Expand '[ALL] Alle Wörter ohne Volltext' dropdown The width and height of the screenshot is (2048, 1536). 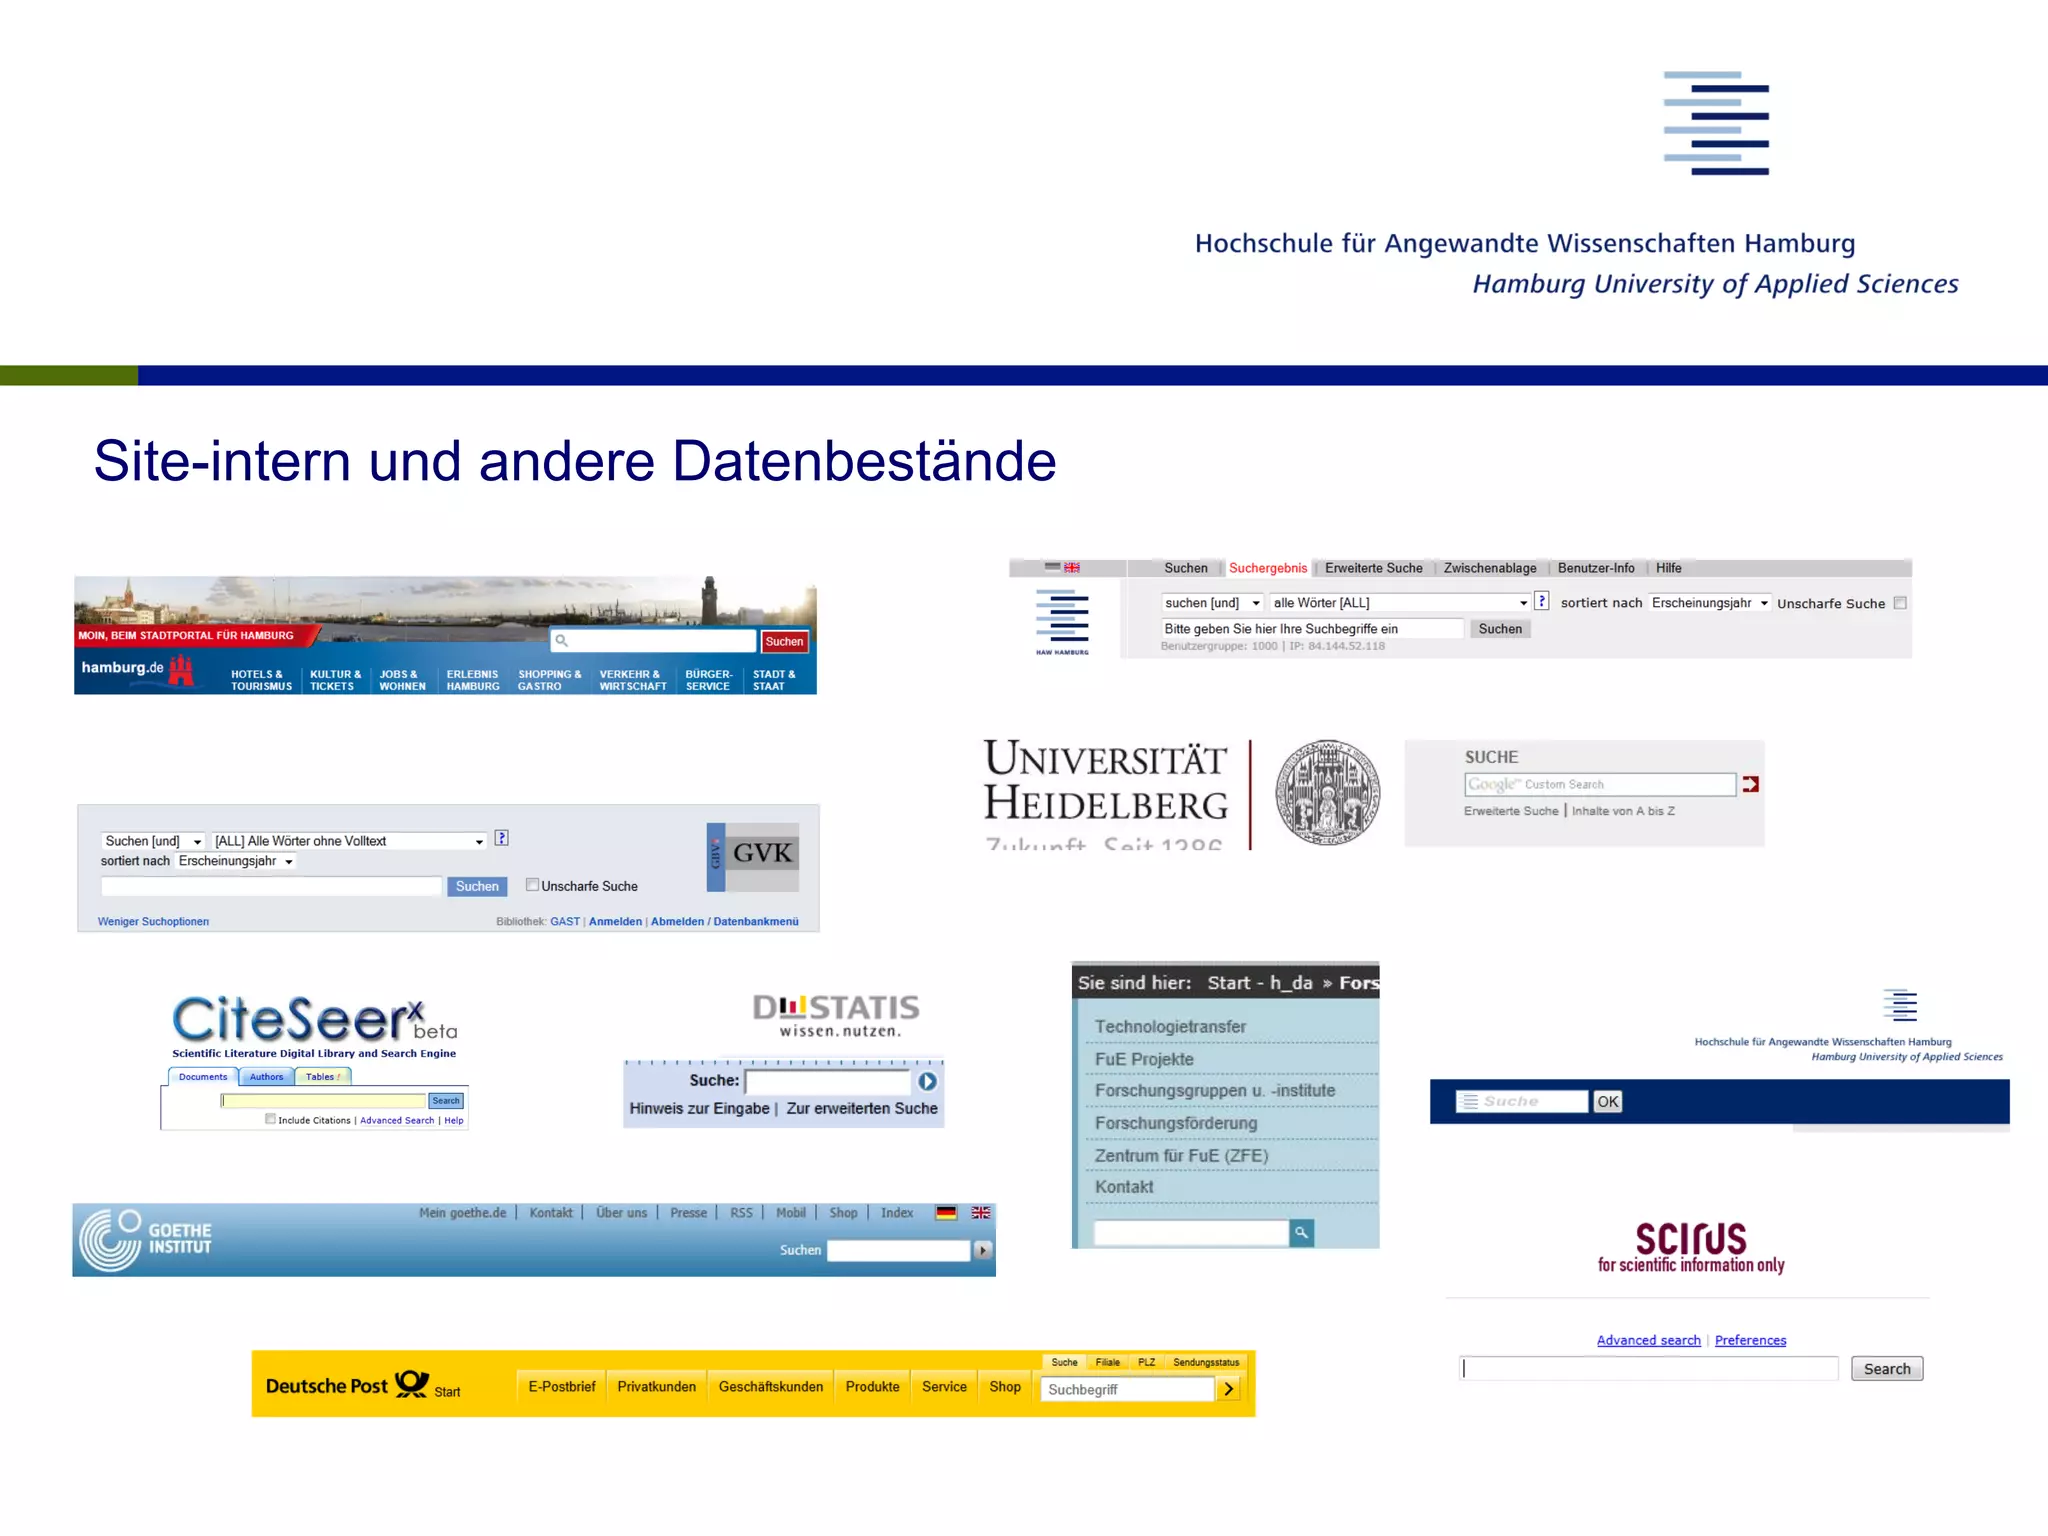tap(349, 841)
